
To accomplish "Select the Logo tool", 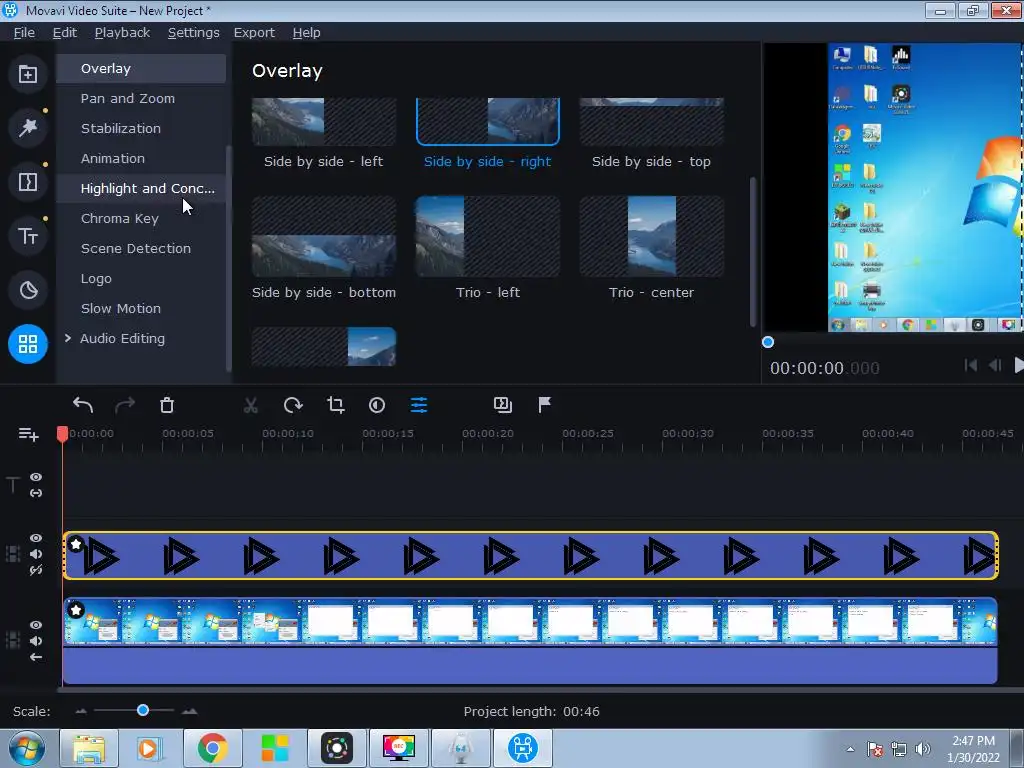I will pos(141,279).
